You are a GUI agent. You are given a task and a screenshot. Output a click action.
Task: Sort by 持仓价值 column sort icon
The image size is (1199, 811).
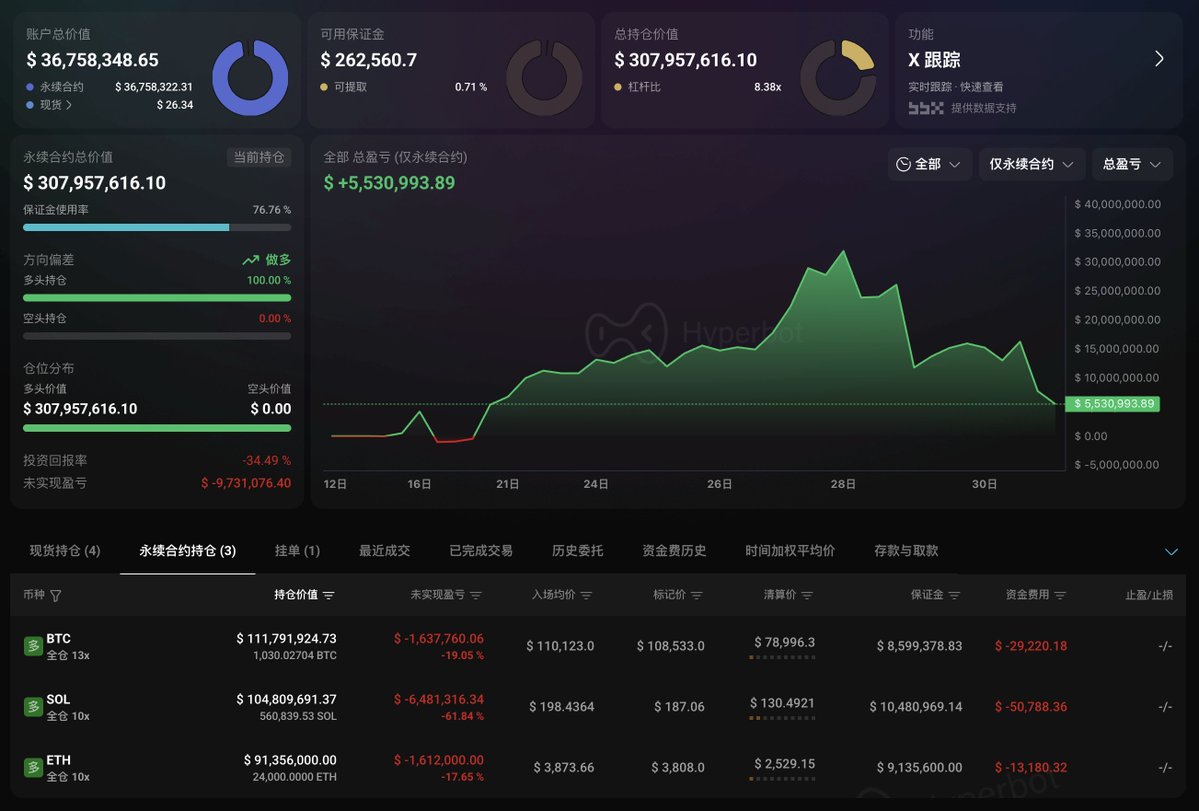point(329,595)
